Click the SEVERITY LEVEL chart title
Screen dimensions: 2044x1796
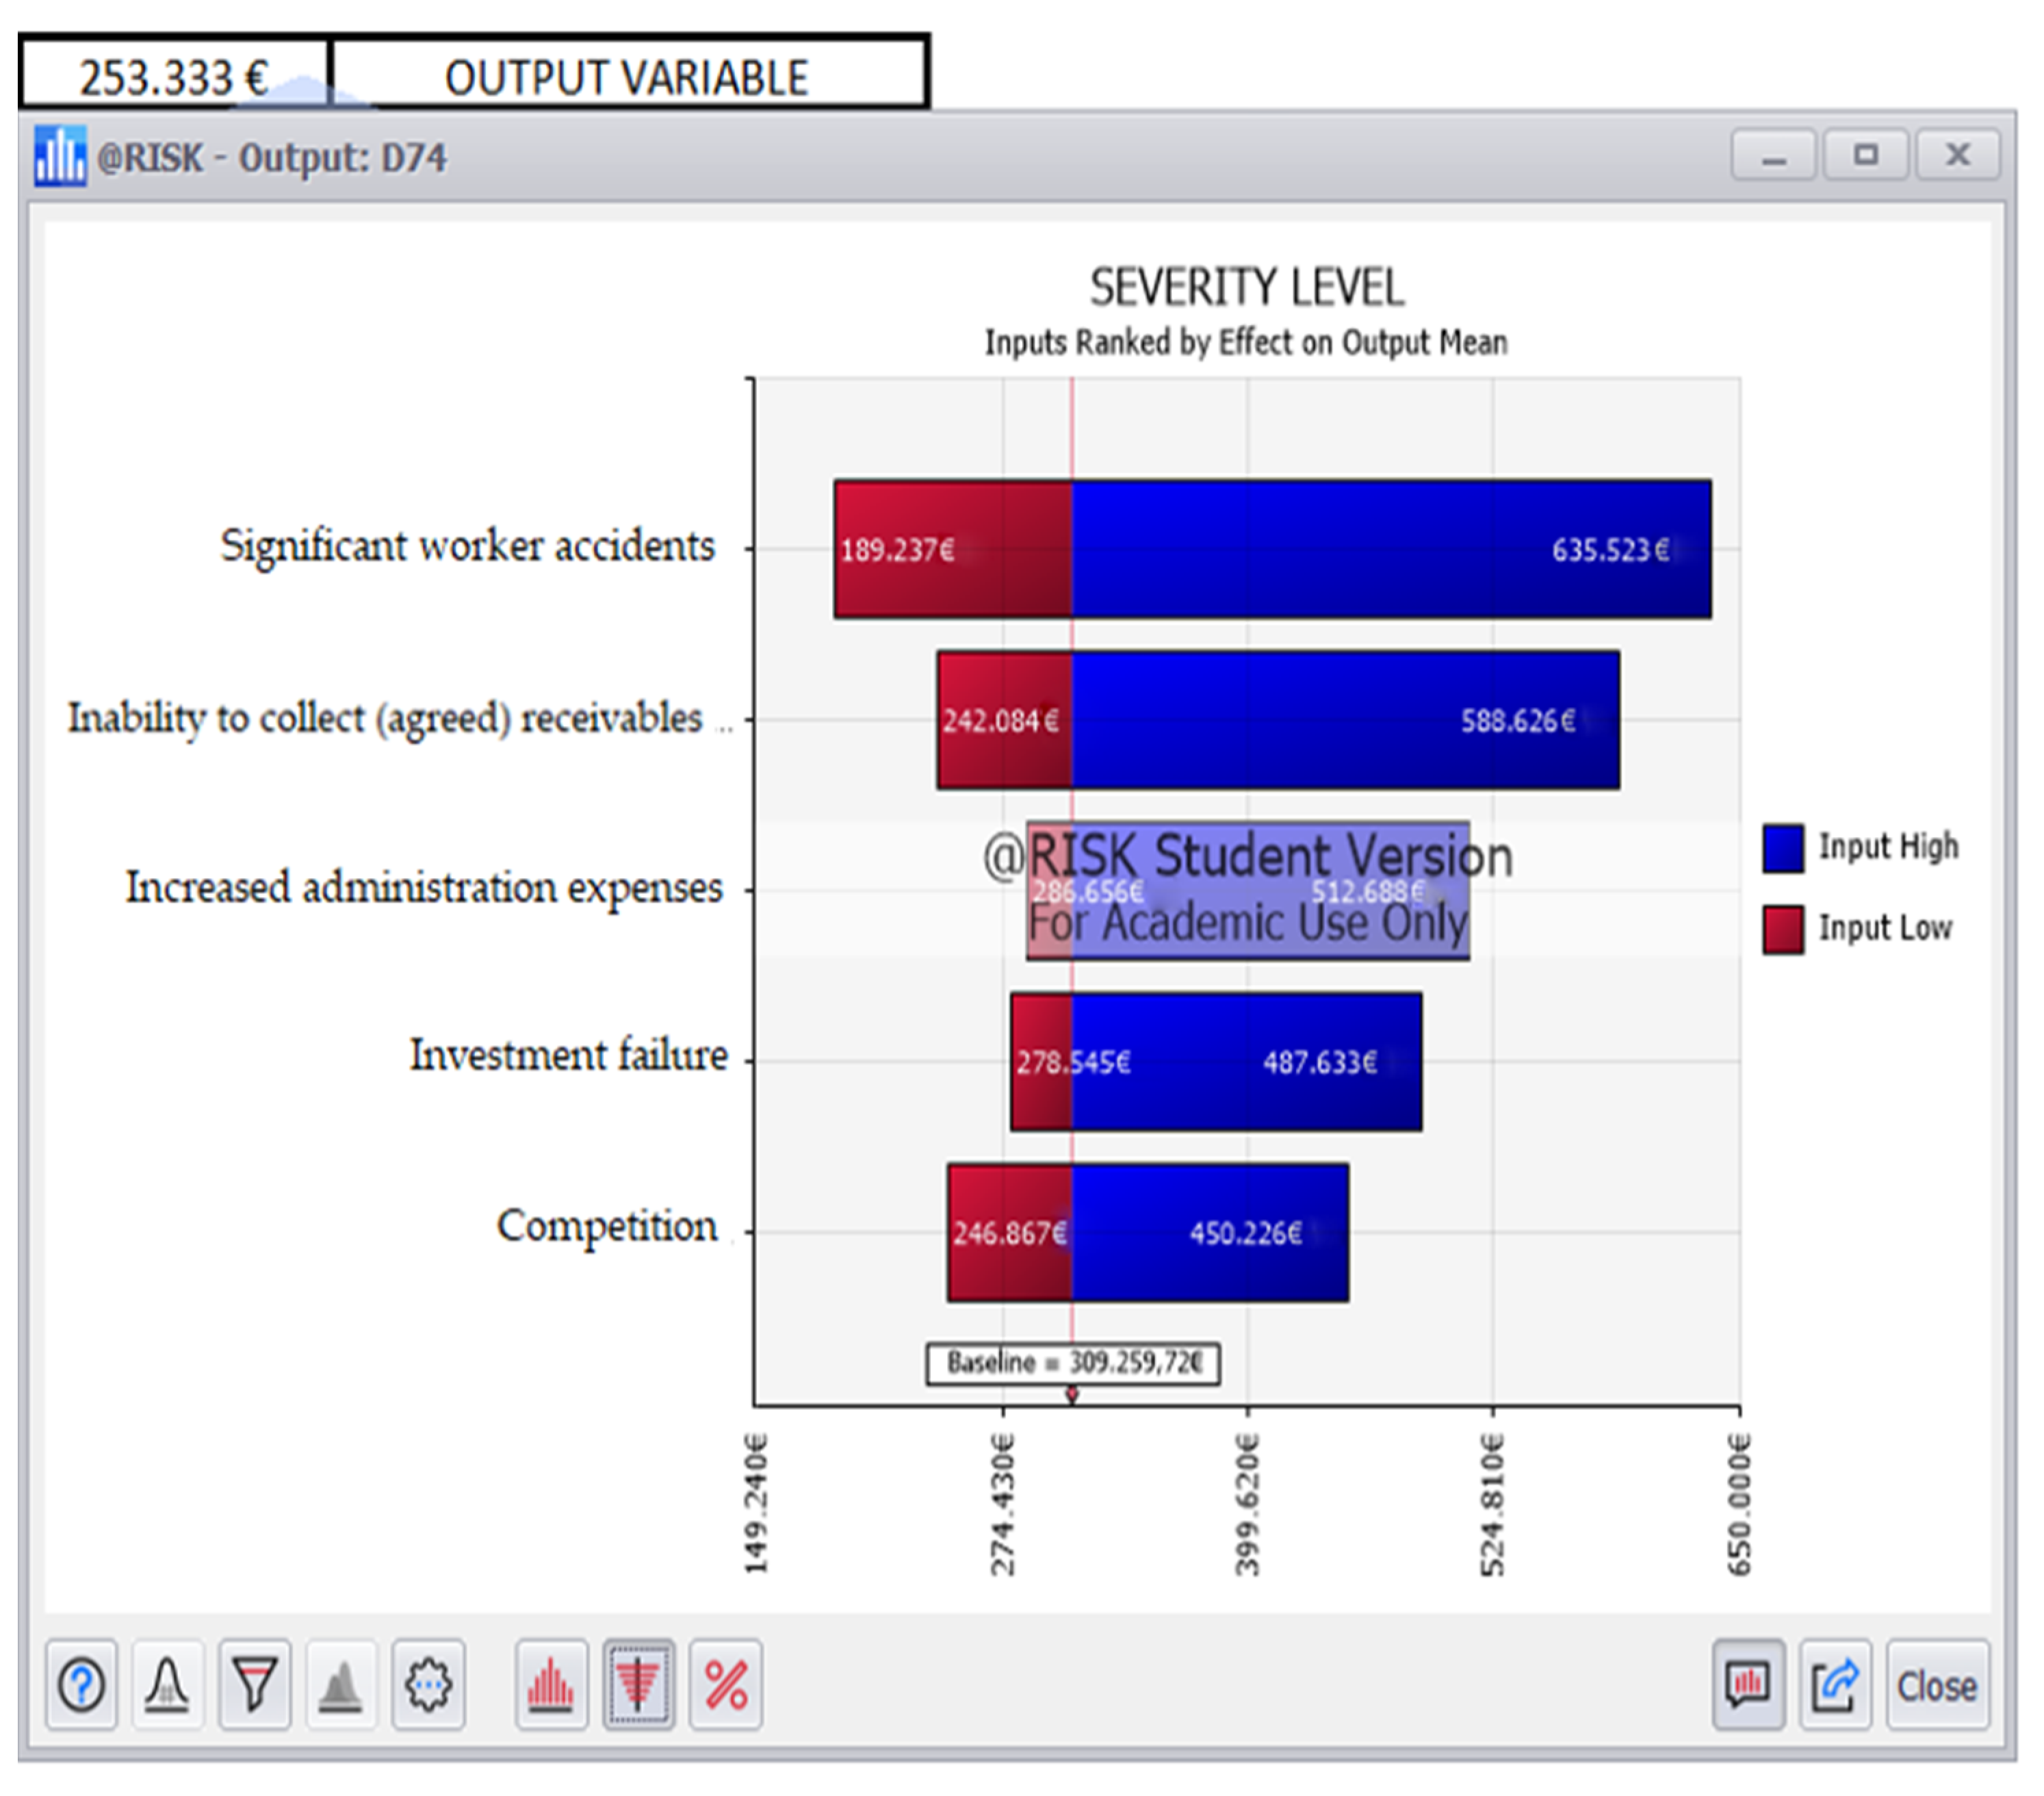pyautogui.click(x=1246, y=288)
